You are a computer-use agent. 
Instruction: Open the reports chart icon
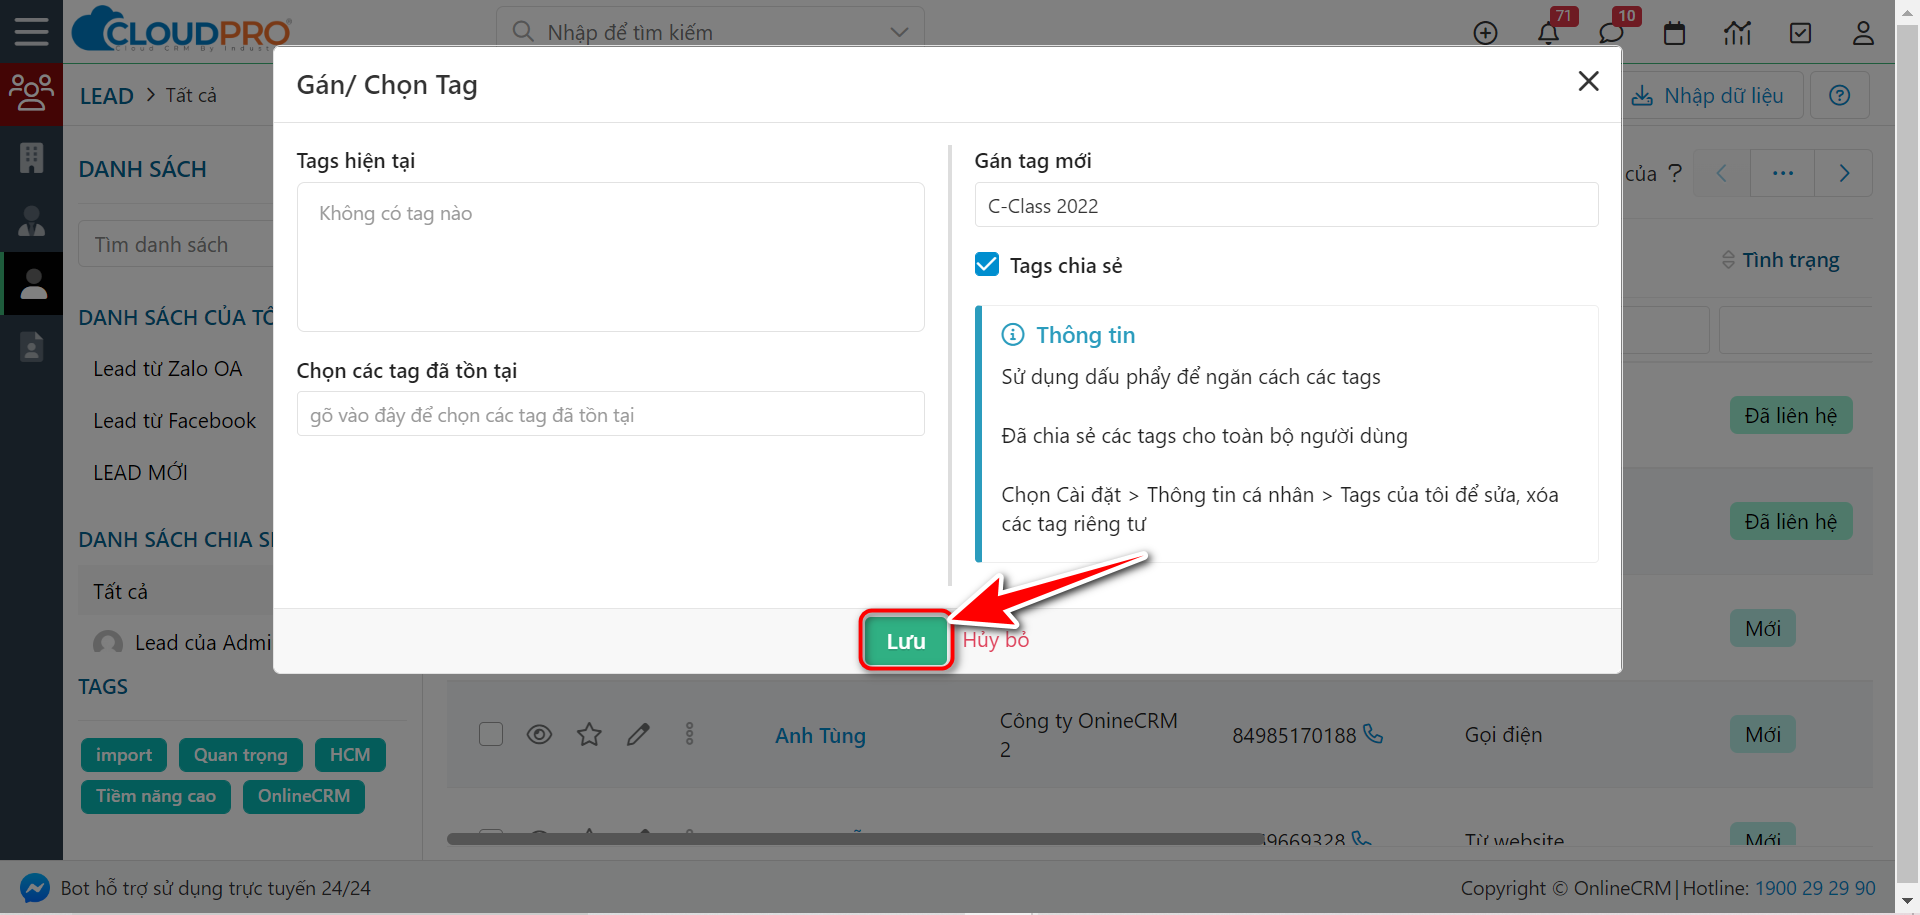pyautogui.click(x=1737, y=33)
